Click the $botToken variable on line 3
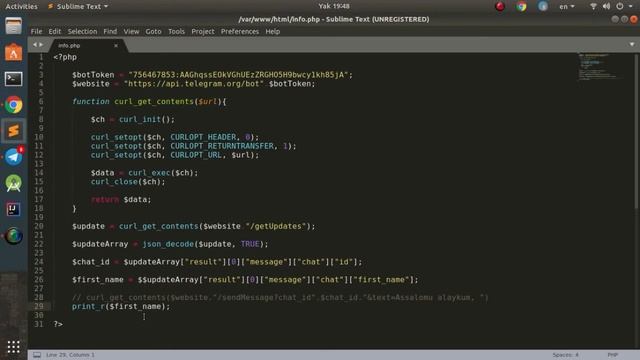The height and width of the screenshot is (360, 640). coord(93,75)
